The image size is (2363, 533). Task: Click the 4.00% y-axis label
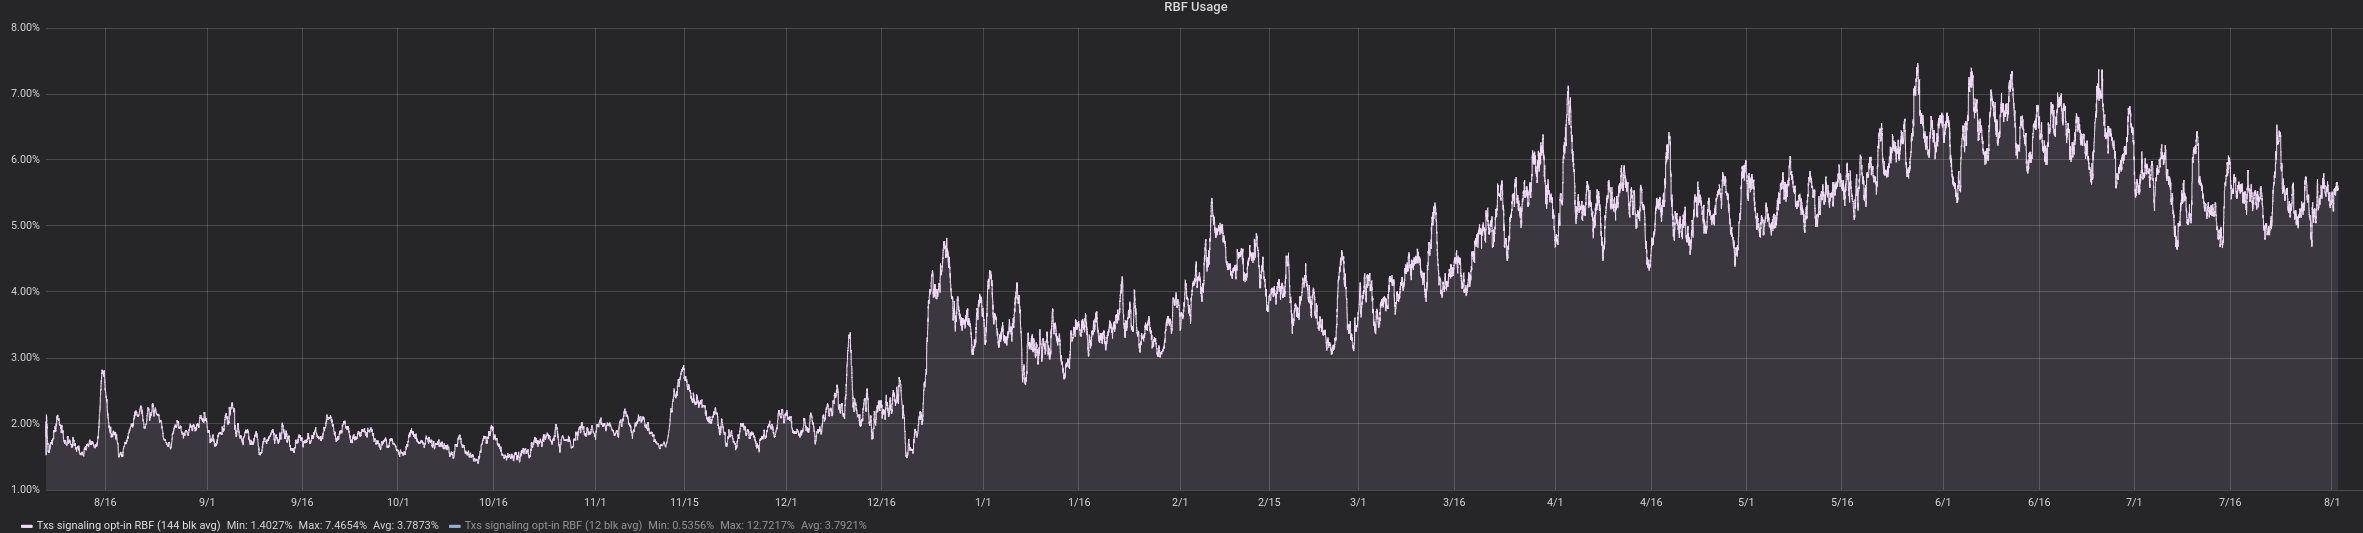[25, 292]
